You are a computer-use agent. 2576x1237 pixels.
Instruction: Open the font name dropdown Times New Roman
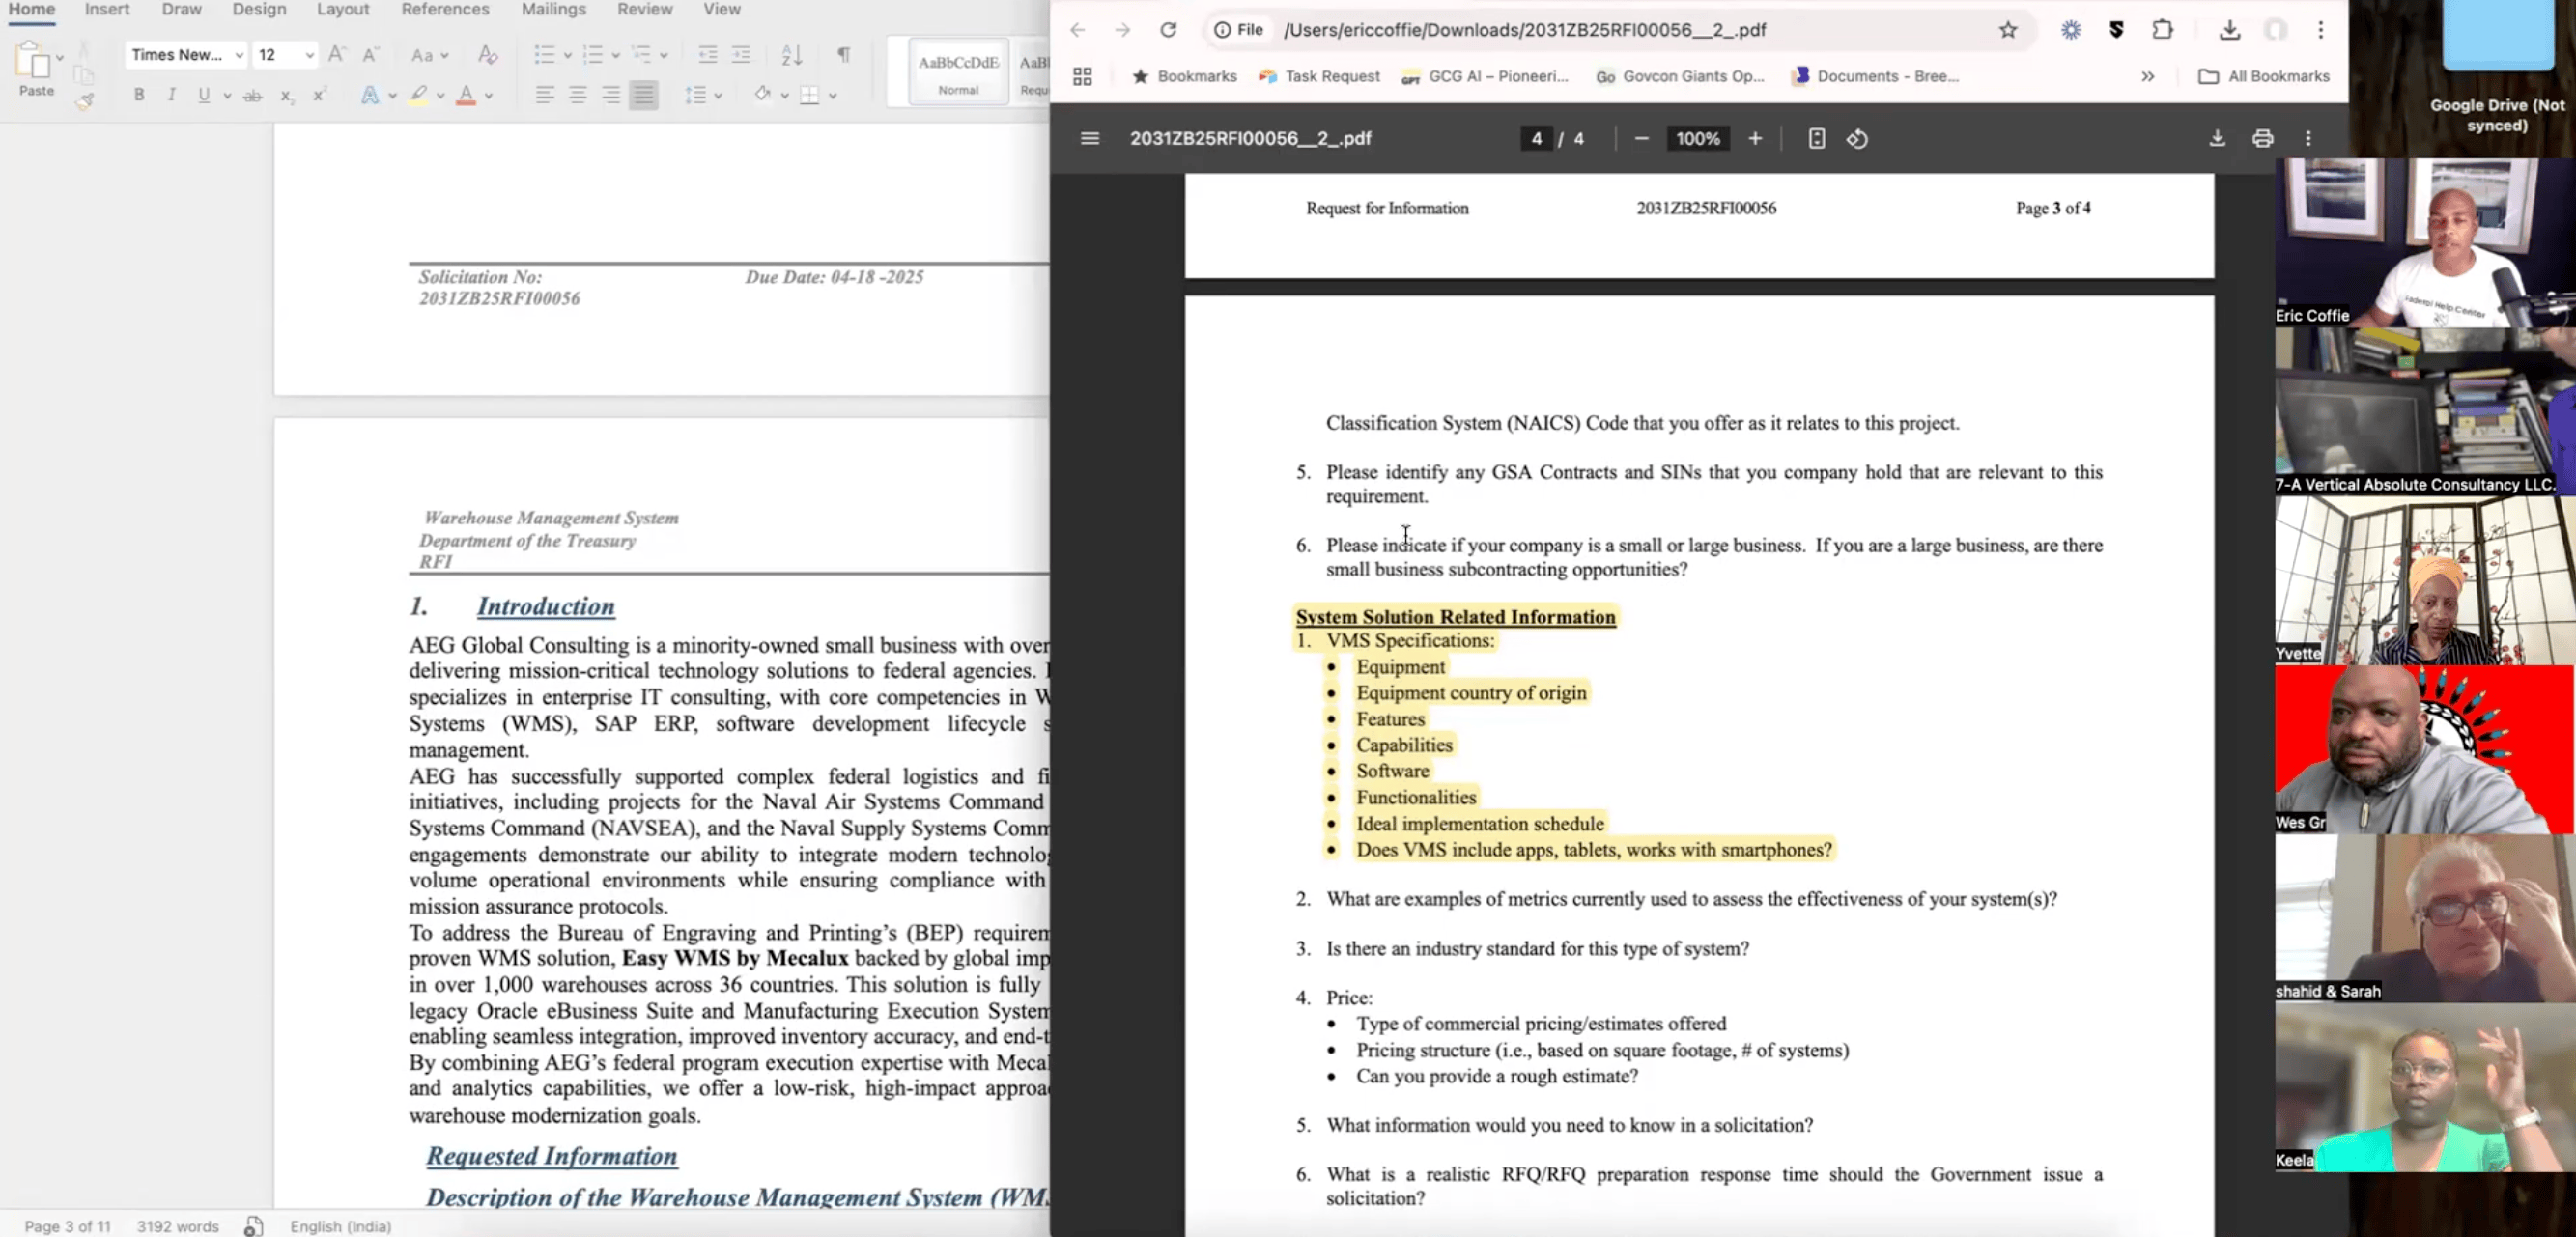tap(238, 55)
